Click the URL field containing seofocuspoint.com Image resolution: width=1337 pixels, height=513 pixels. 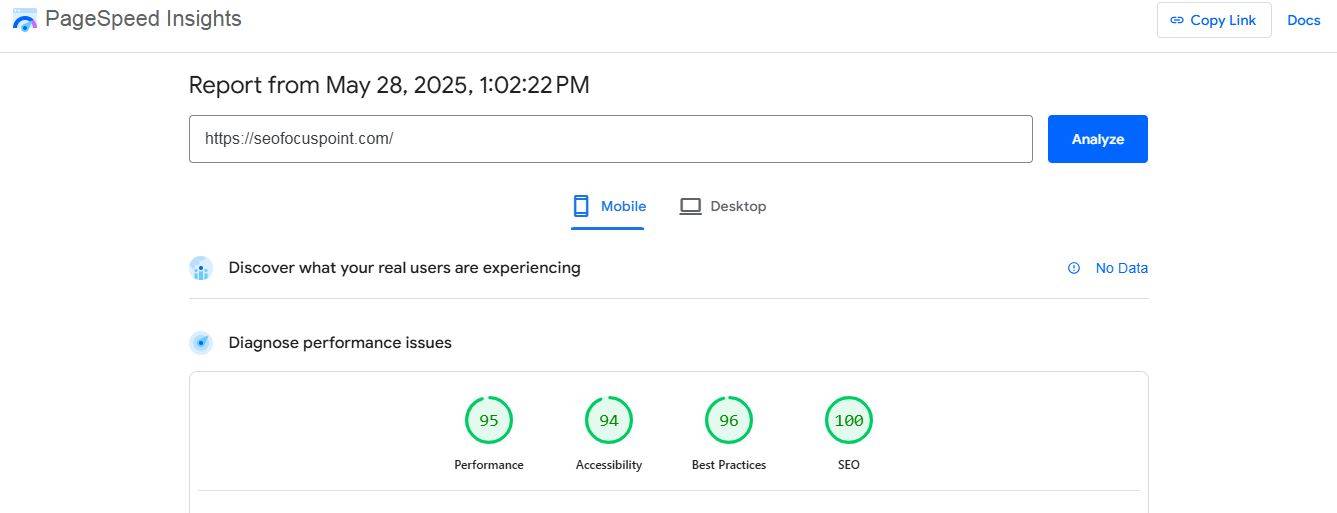[x=610, y=139]
